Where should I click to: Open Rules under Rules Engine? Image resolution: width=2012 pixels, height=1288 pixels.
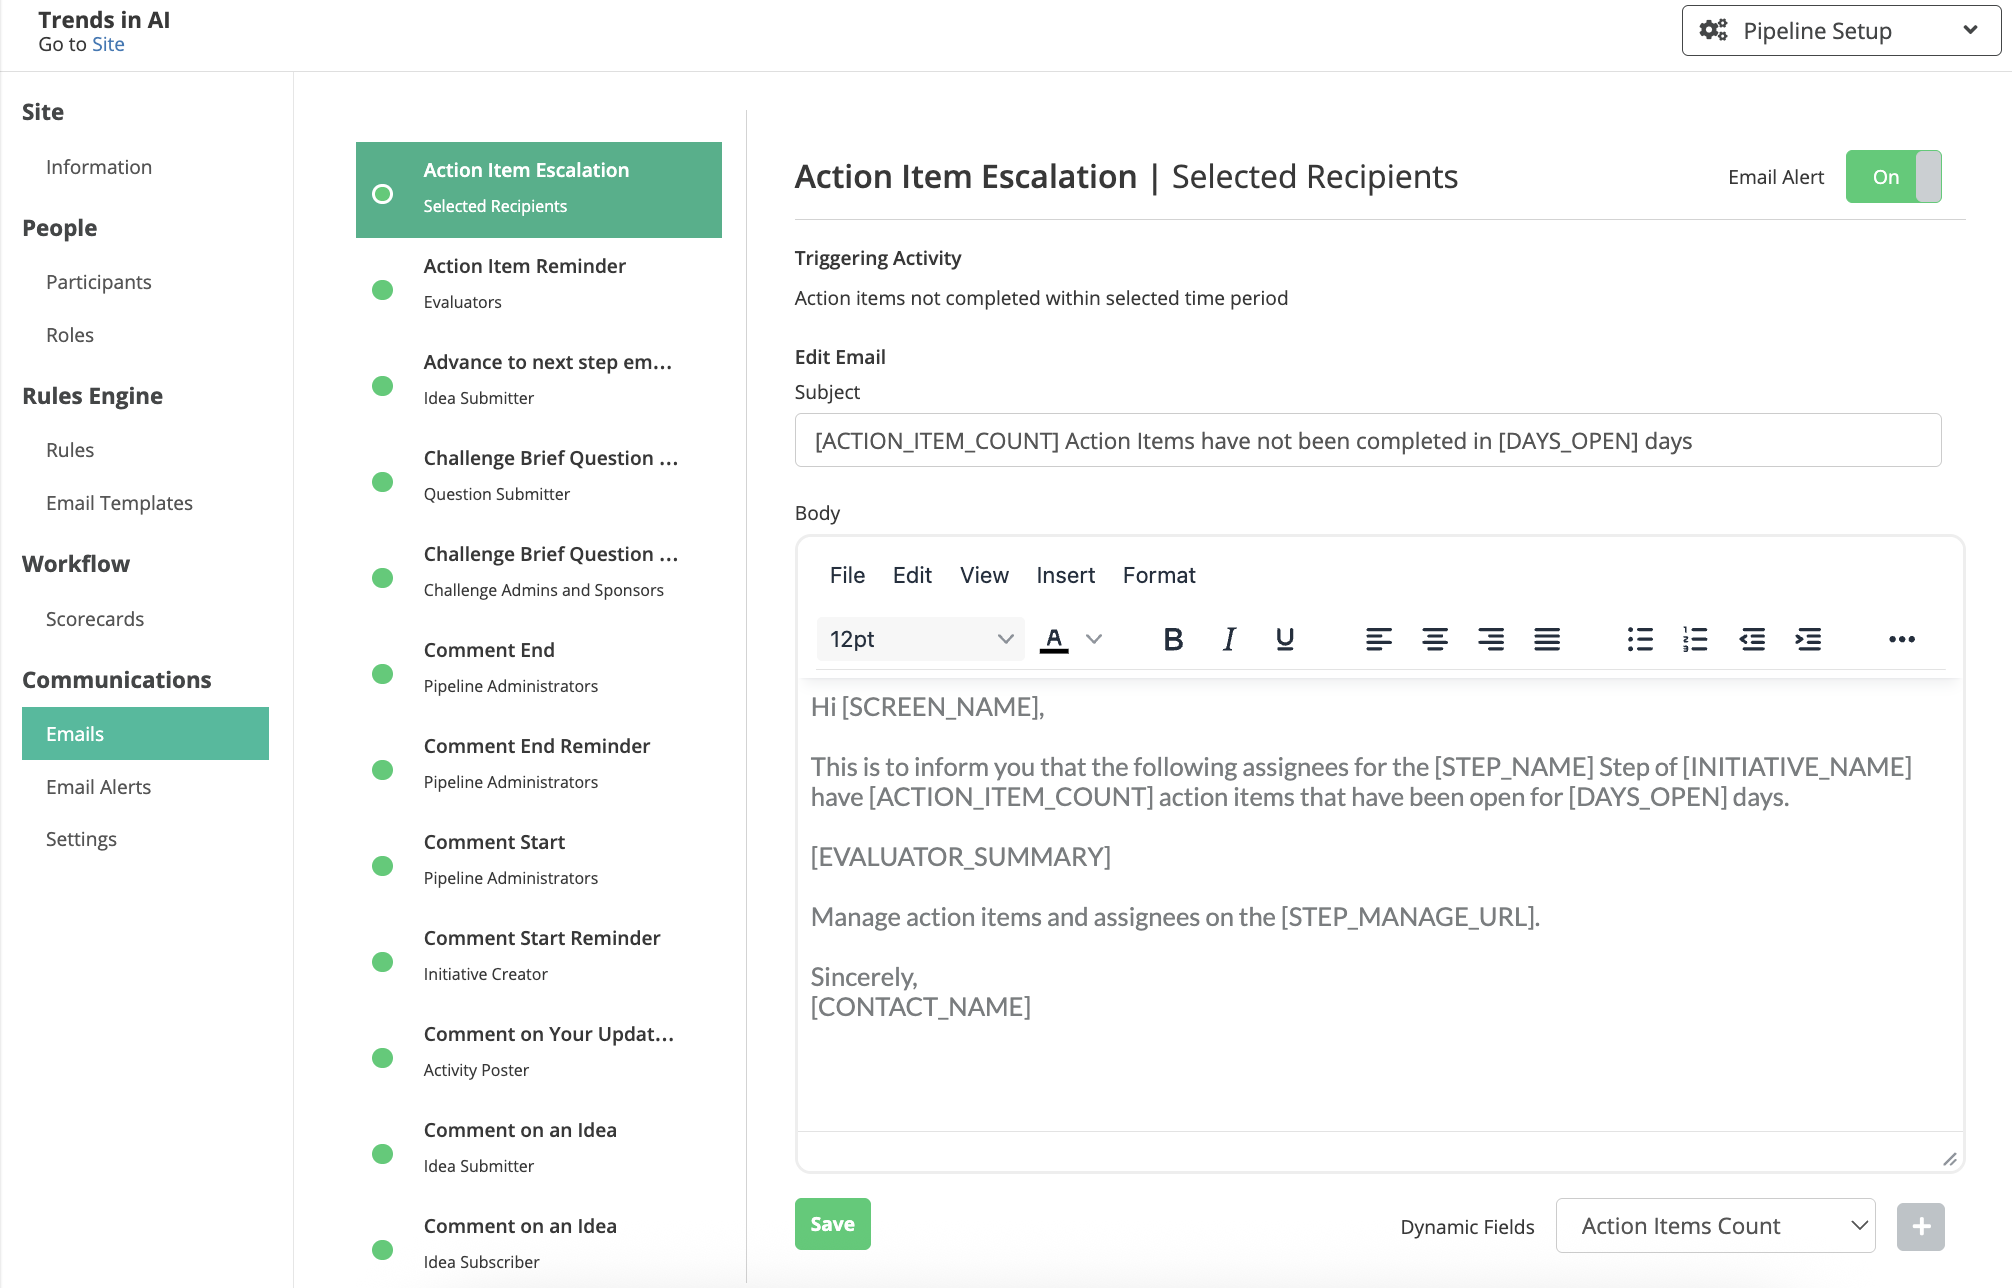point(70,450)
